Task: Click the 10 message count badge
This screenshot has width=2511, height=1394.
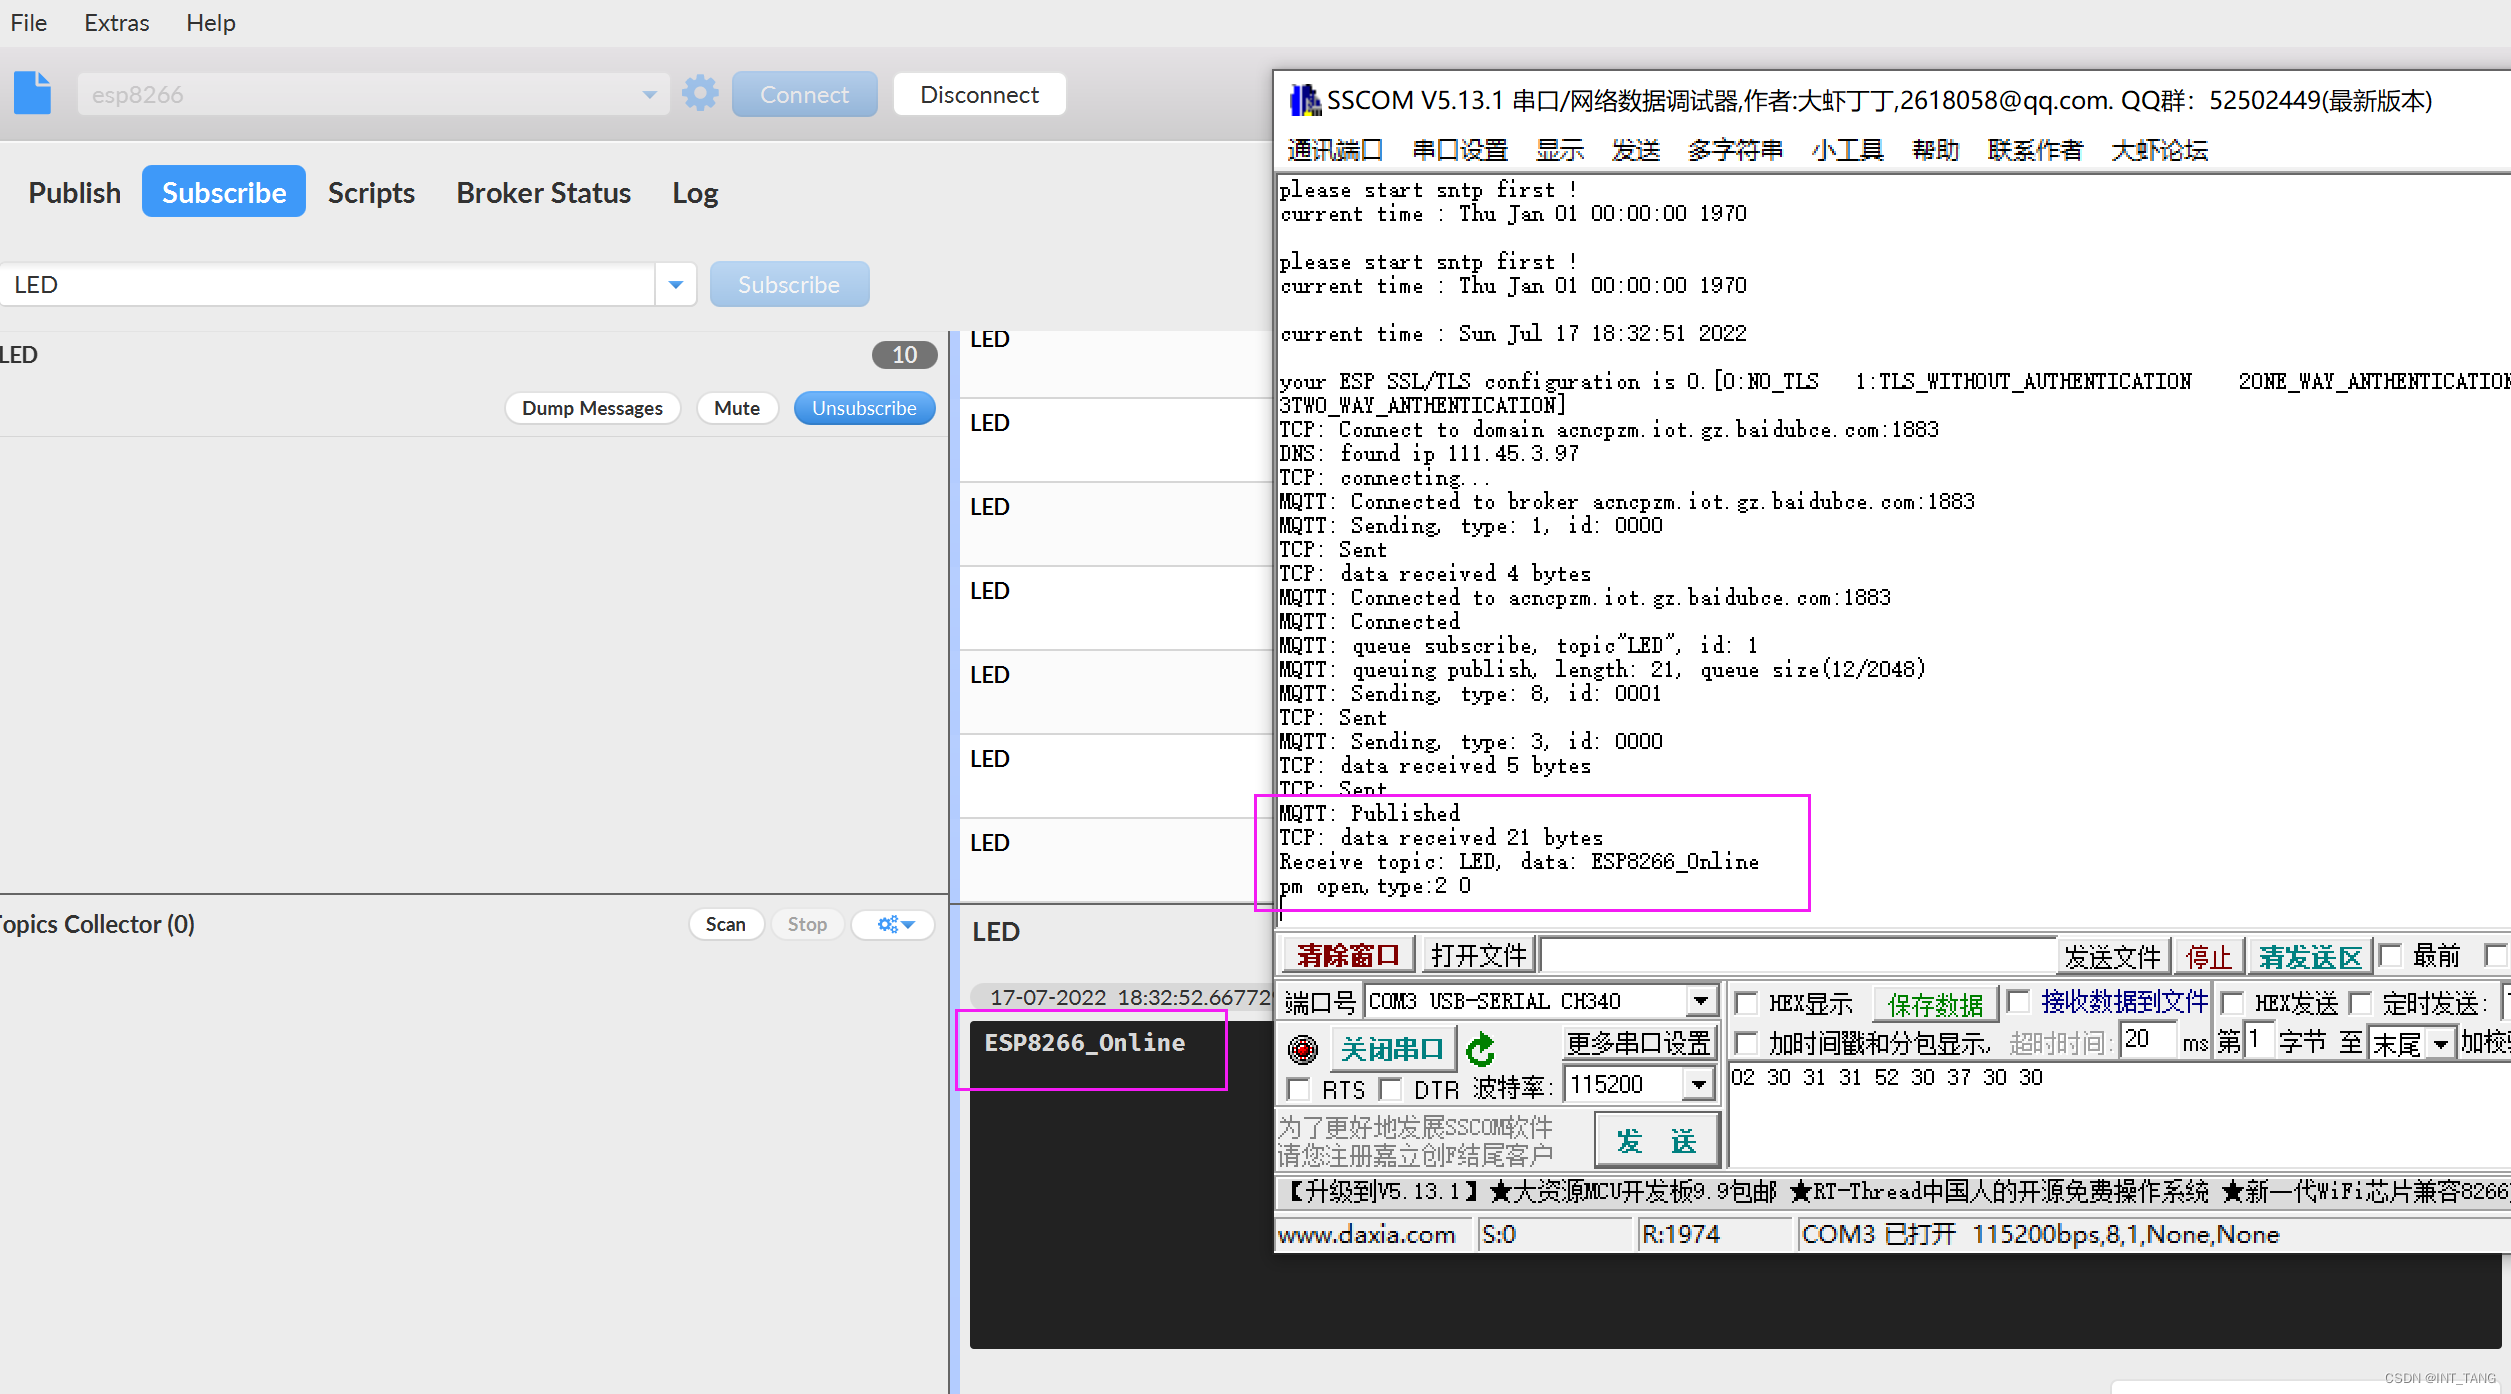Action: pos(903,355)
